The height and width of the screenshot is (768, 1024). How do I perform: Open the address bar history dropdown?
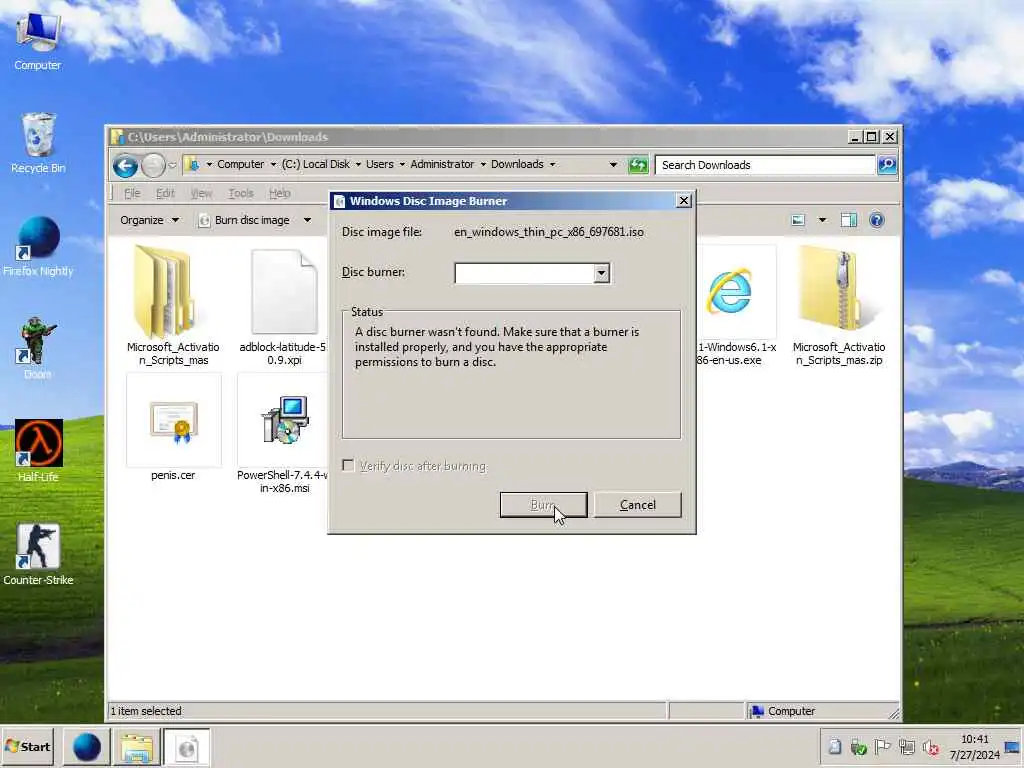click(x=613, y=165)
